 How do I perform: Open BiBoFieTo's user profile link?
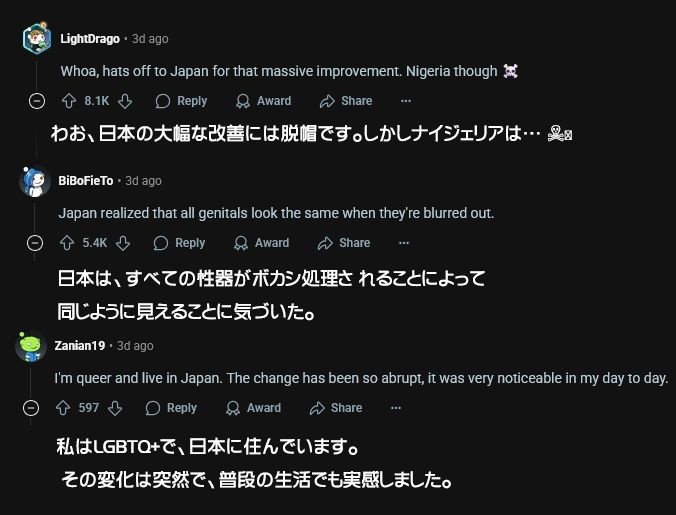(x=85, y=181)
